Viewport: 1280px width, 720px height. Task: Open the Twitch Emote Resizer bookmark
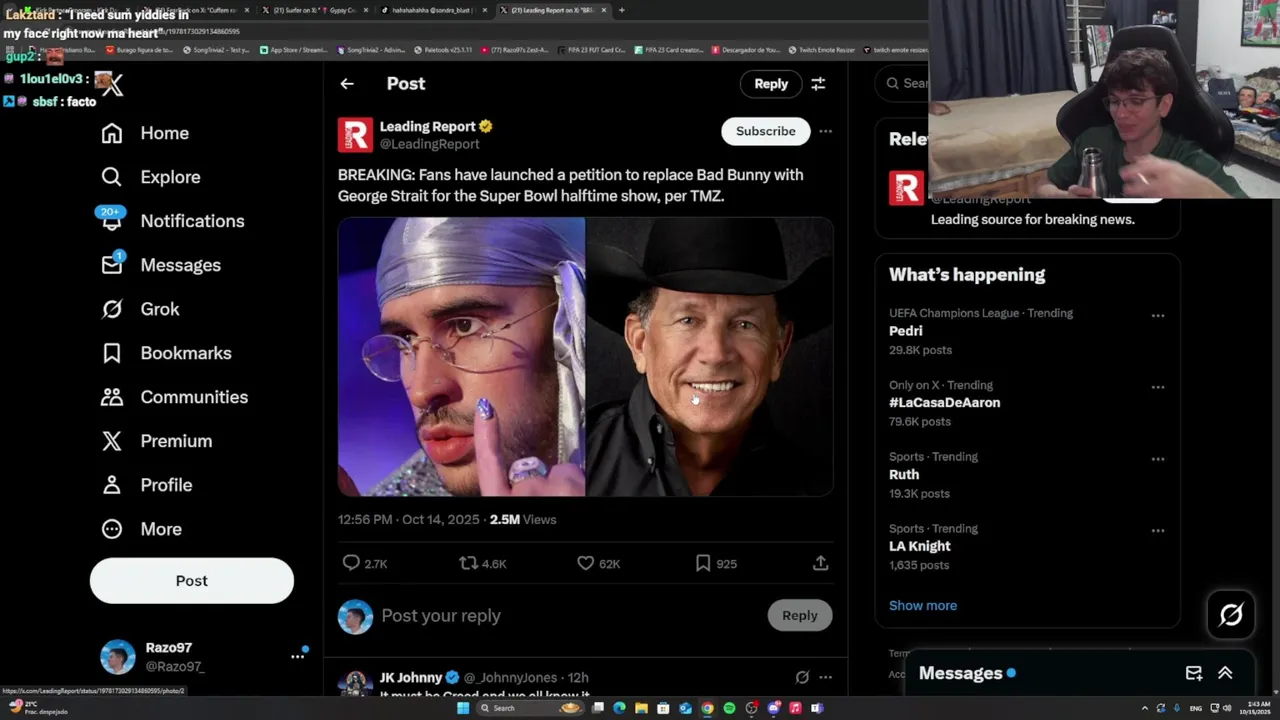point(822,49)
